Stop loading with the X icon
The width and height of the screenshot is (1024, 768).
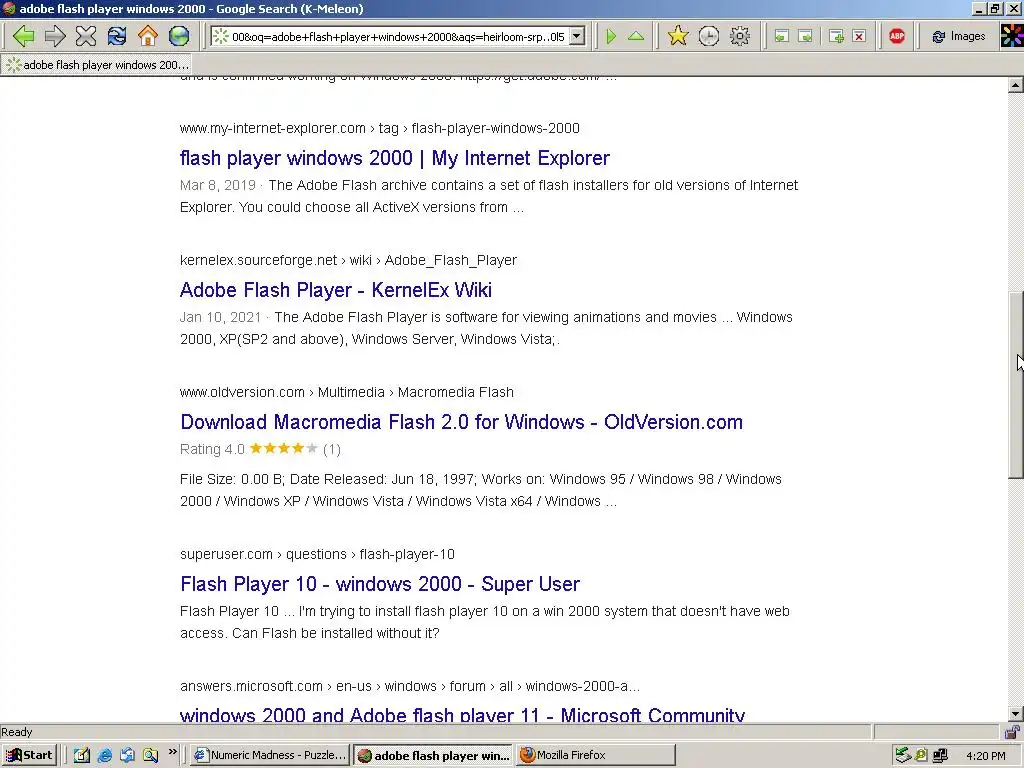[86, 36]
